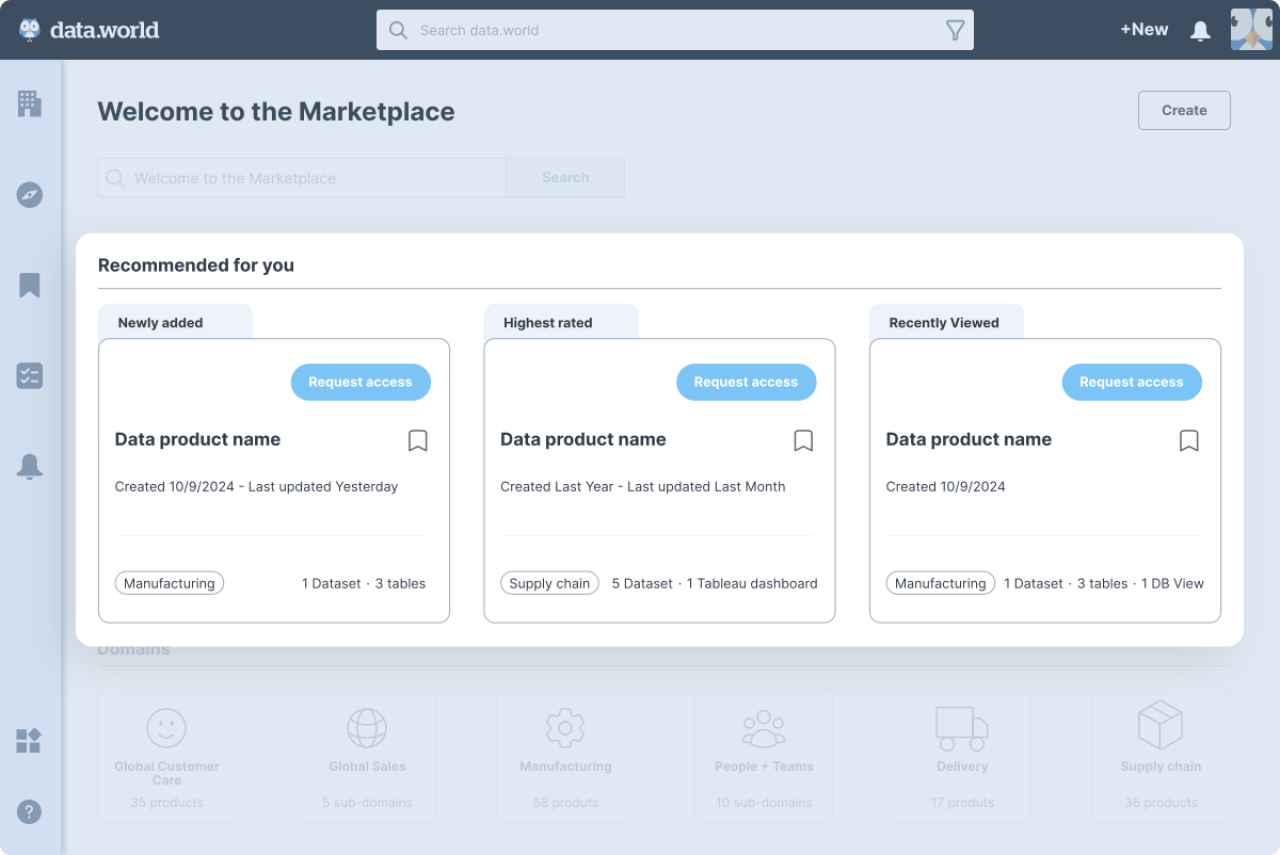Open the user avatar profile menu

(1251, 30)
